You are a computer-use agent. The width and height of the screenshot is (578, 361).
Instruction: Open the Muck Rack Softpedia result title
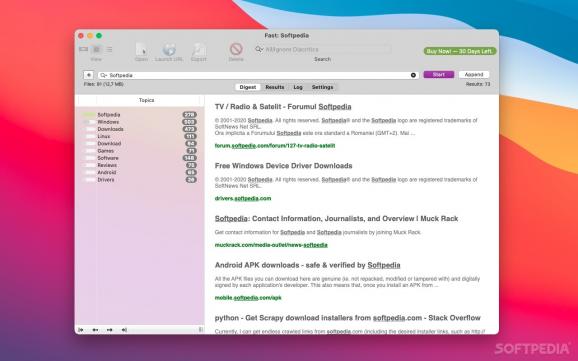point(336,219)
